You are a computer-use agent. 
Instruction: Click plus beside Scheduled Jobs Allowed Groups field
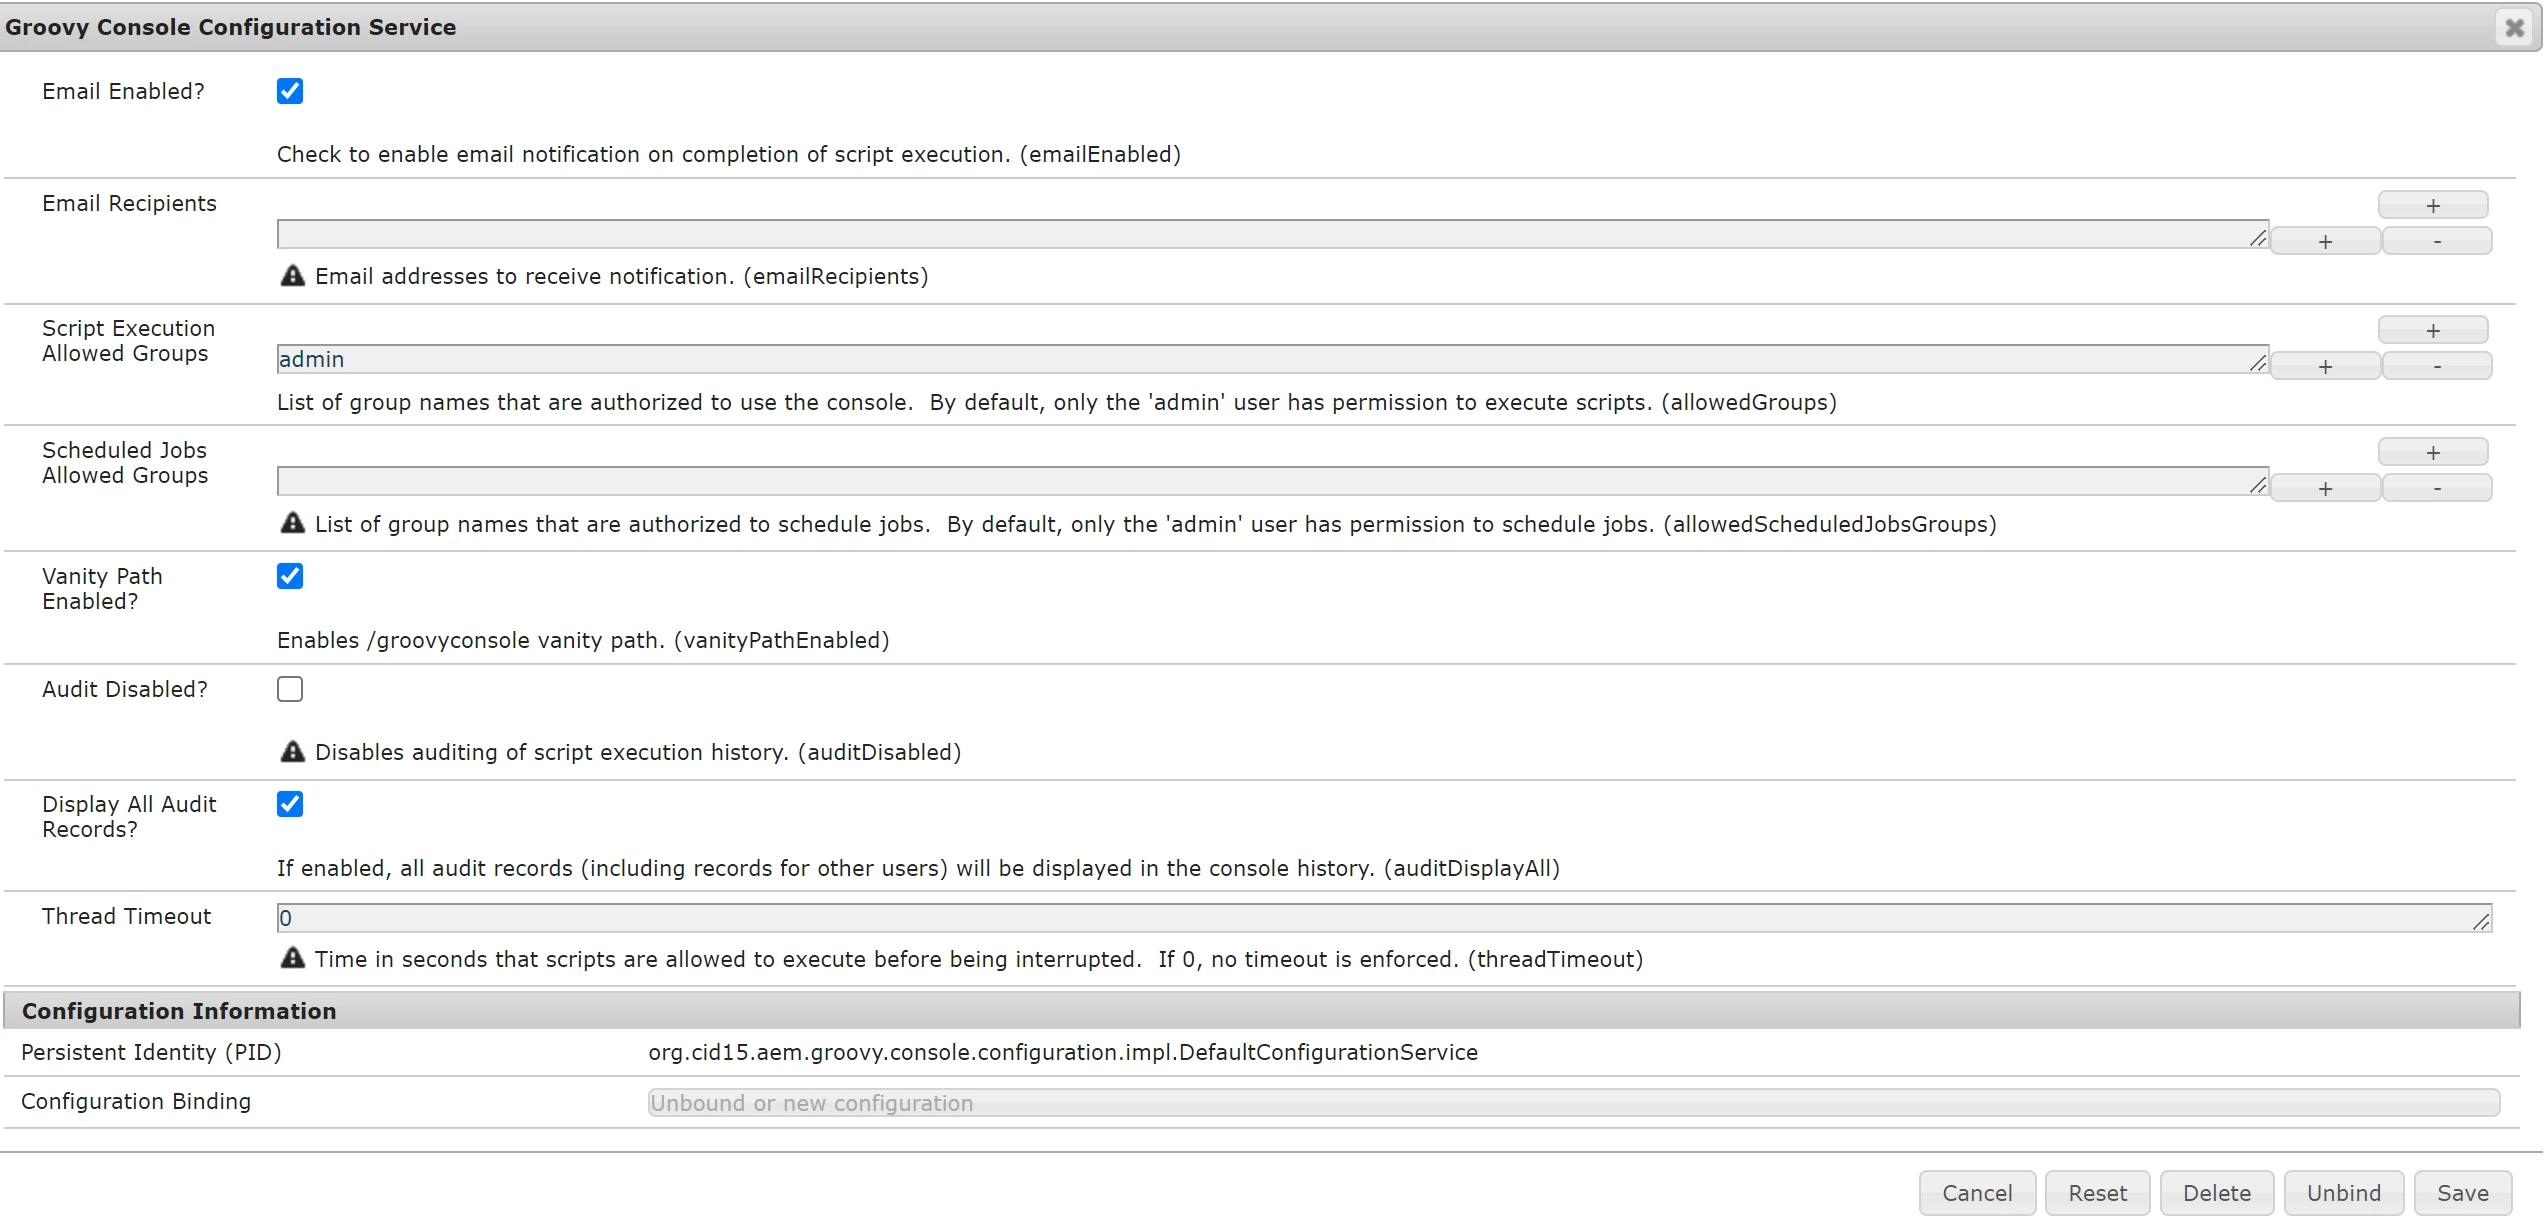tap(2324, 488)
